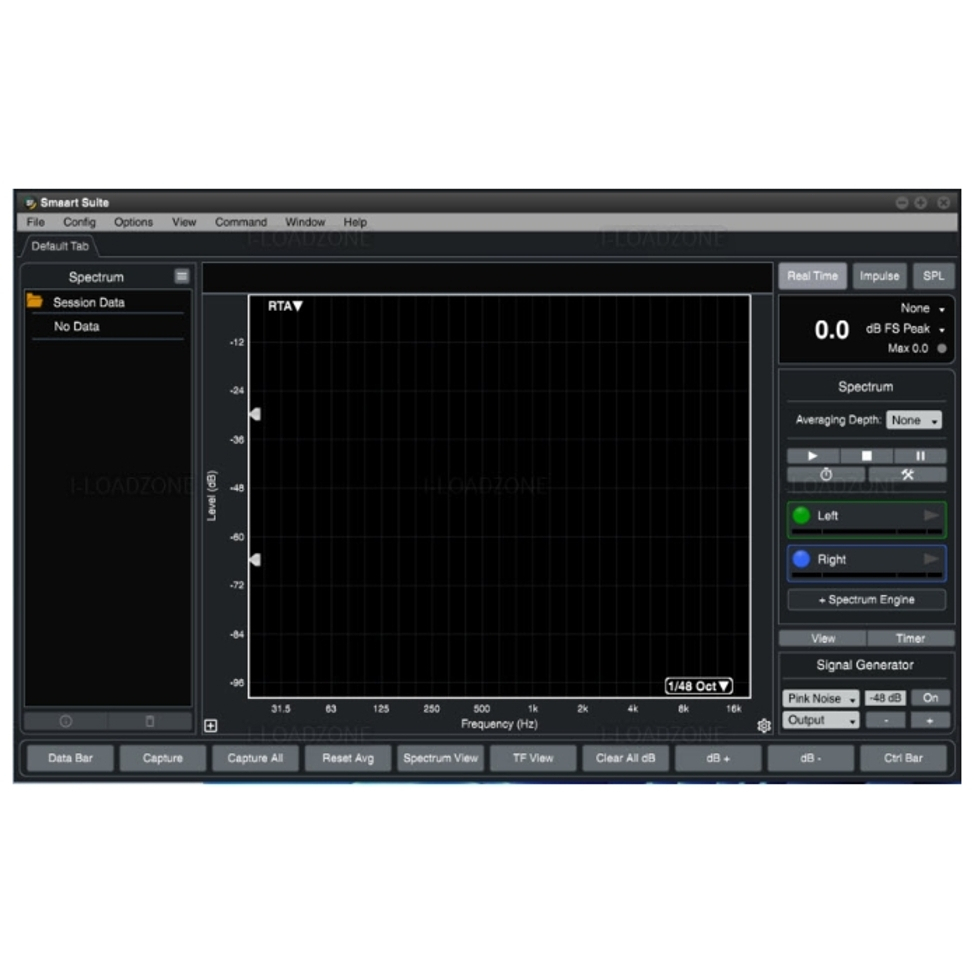Screen dimensions: 975x975
Task: Click the info icon below data list
Action: coord(65,721)
